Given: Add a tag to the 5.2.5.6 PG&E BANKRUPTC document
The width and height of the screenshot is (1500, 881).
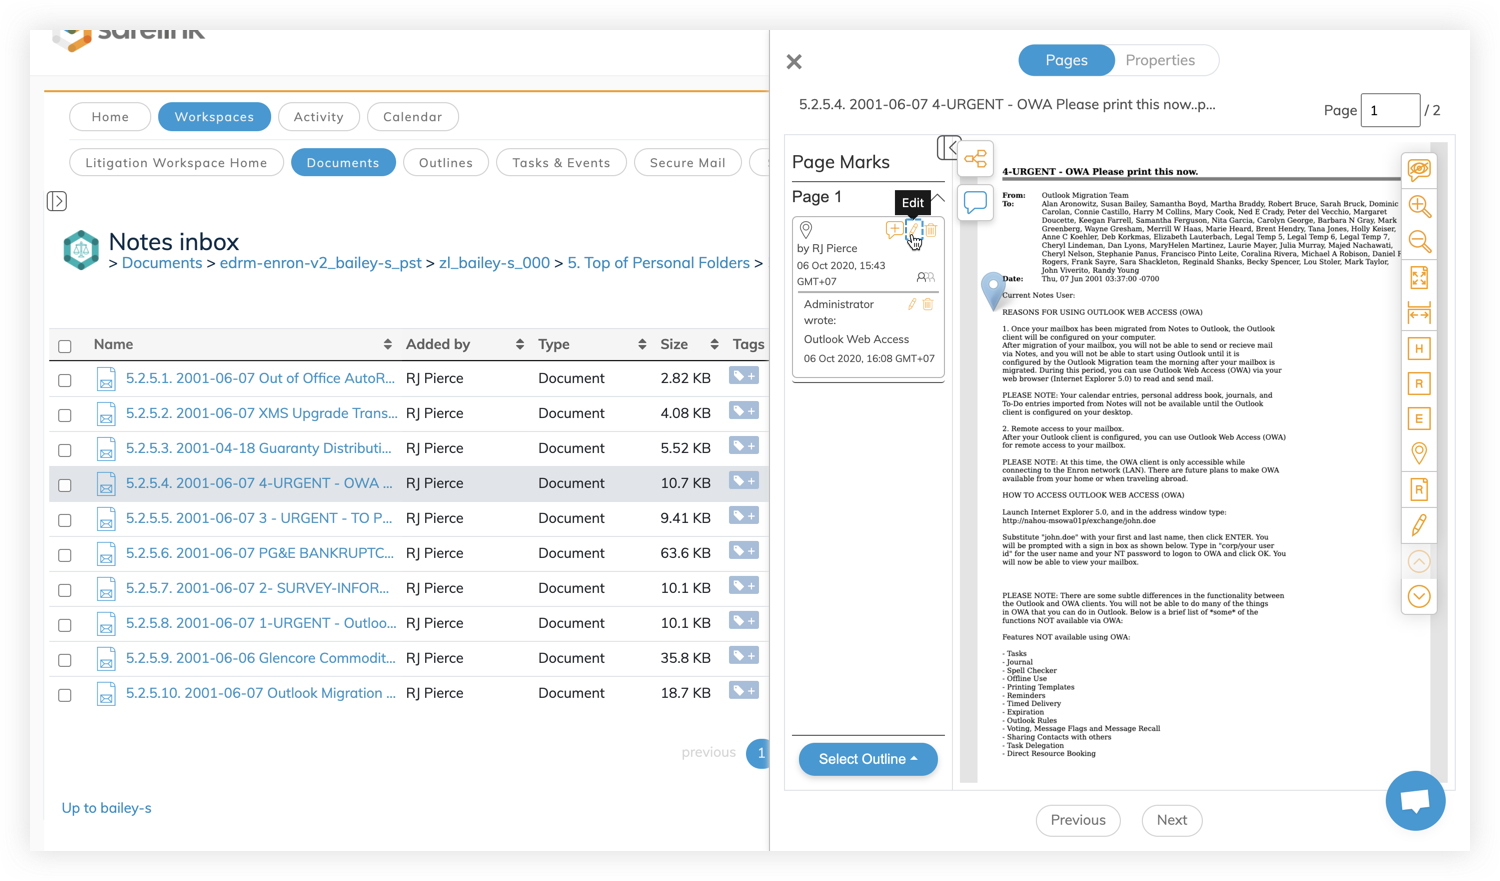Looking at the screenshot, I should (743, 551).
